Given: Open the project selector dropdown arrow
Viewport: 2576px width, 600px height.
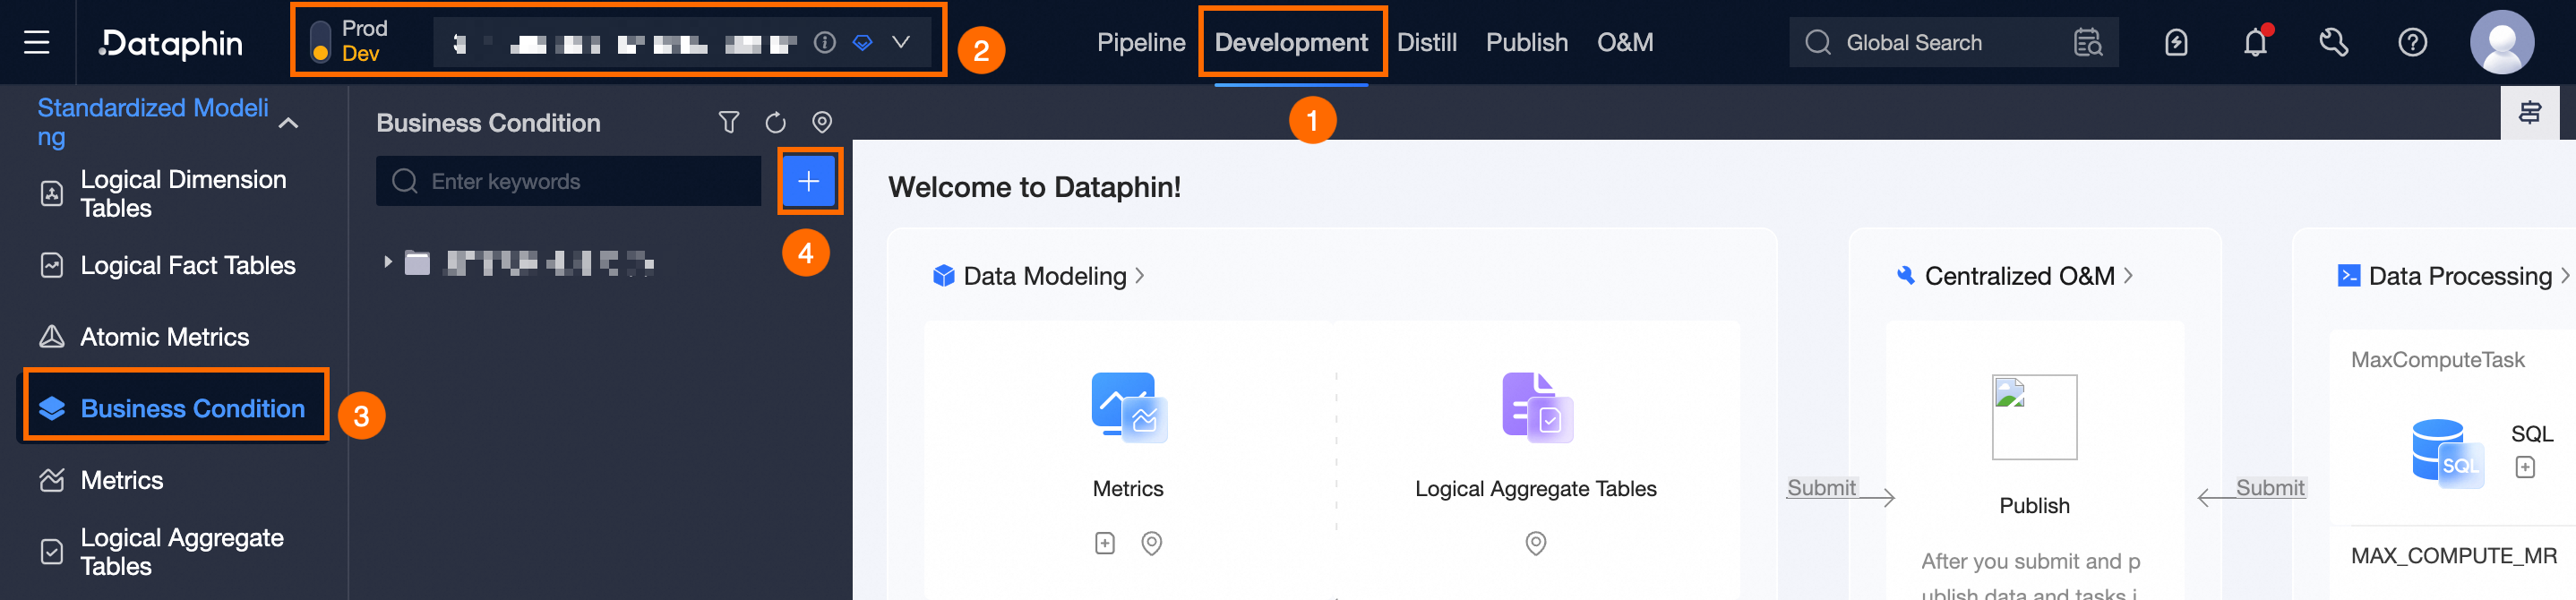Looking at the screenshot, I should pyautogui.click(x=901, y=42).
